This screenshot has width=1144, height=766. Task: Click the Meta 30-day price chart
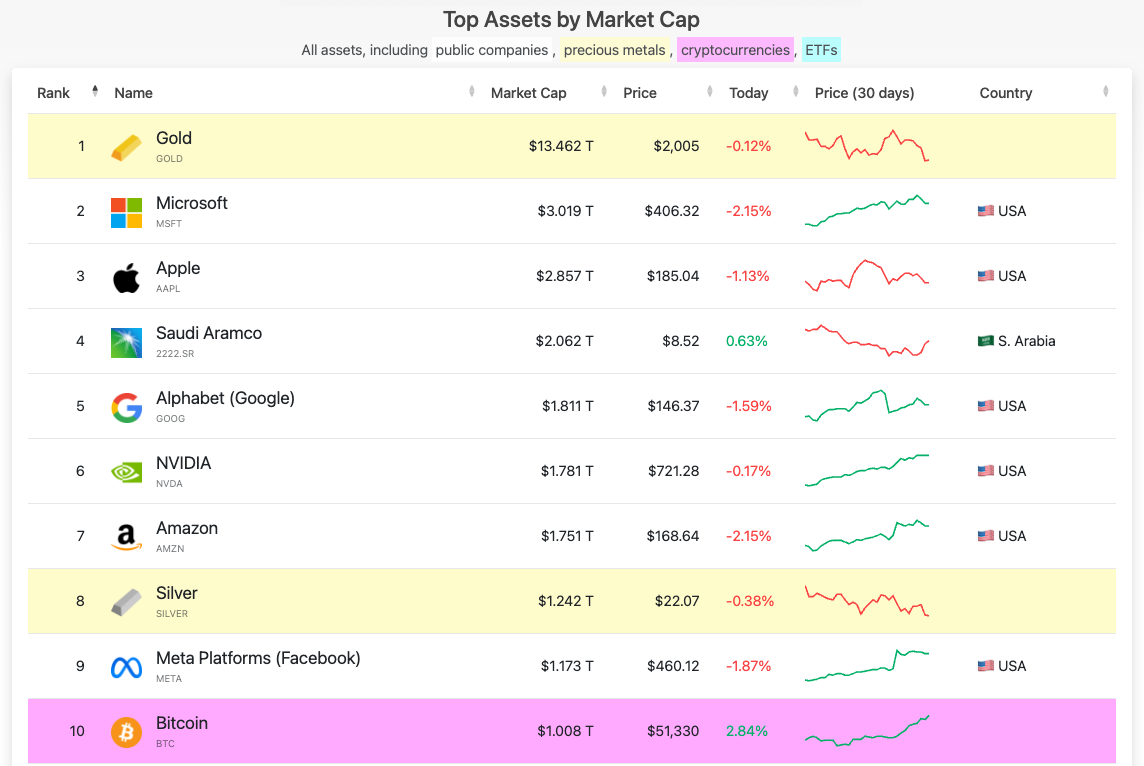click(867, 665)
